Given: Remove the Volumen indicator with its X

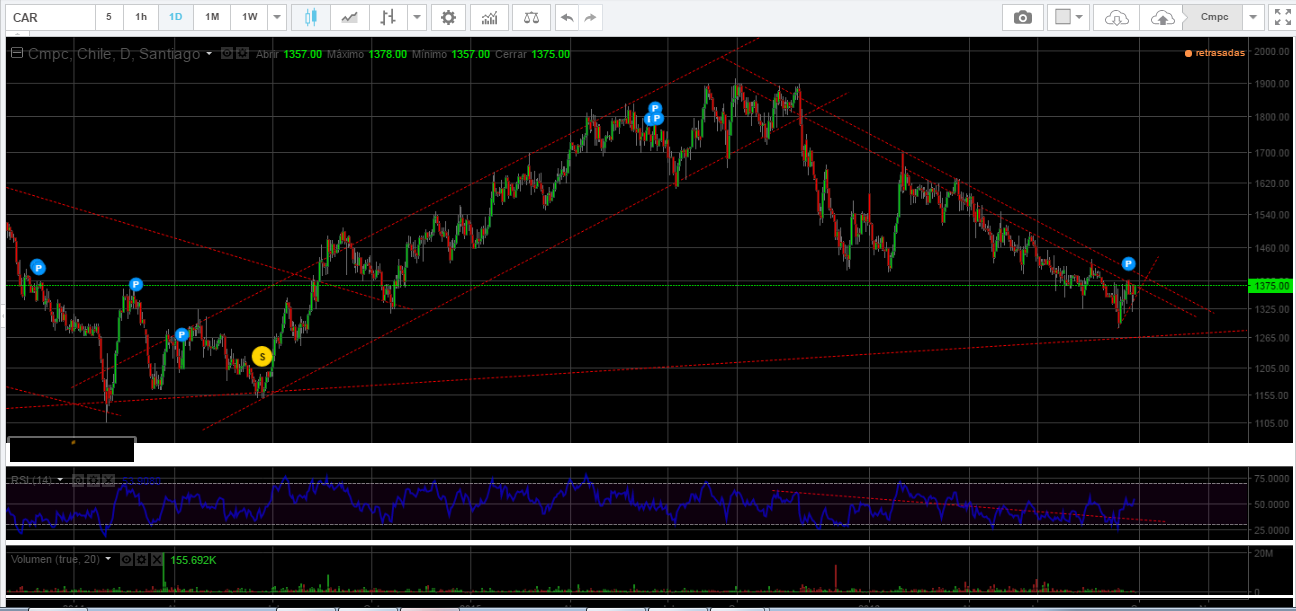Looking at the screenshot, I should [155, 559].
